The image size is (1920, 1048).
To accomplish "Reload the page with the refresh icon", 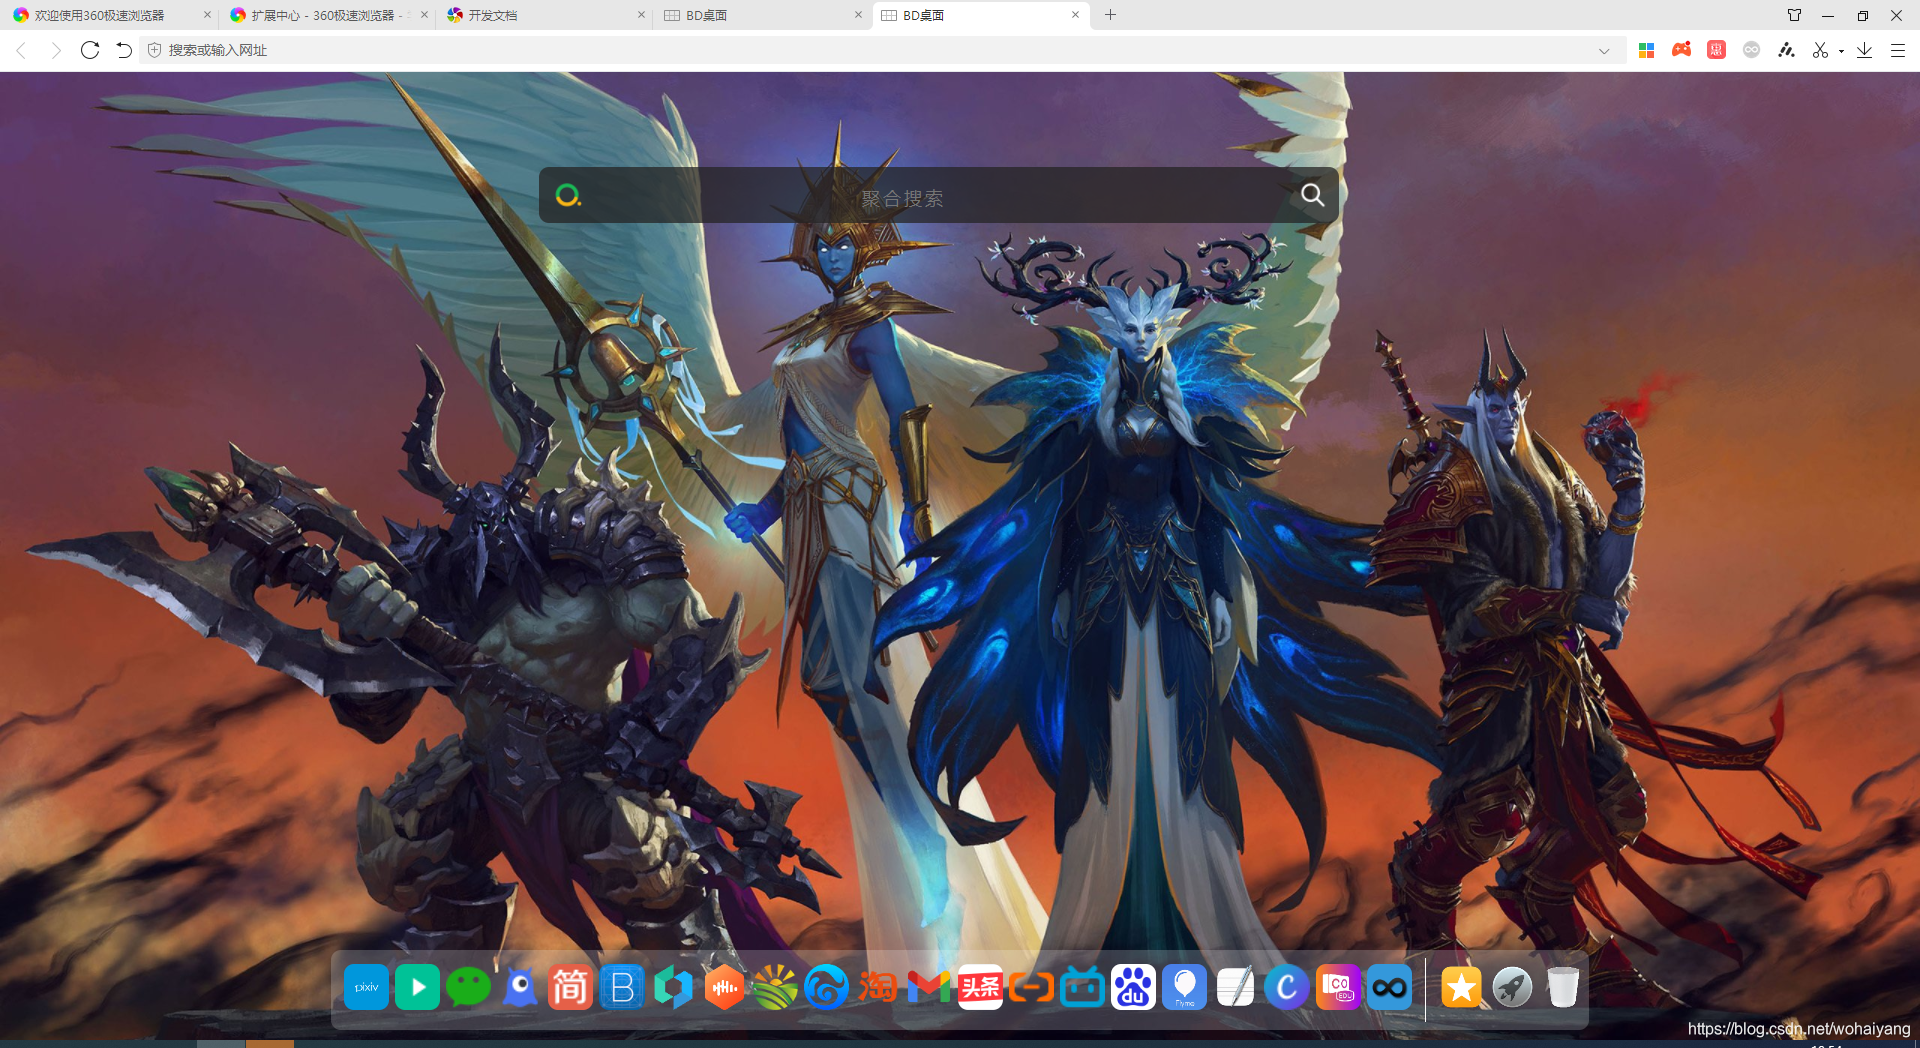I will (x=90, y=50).
